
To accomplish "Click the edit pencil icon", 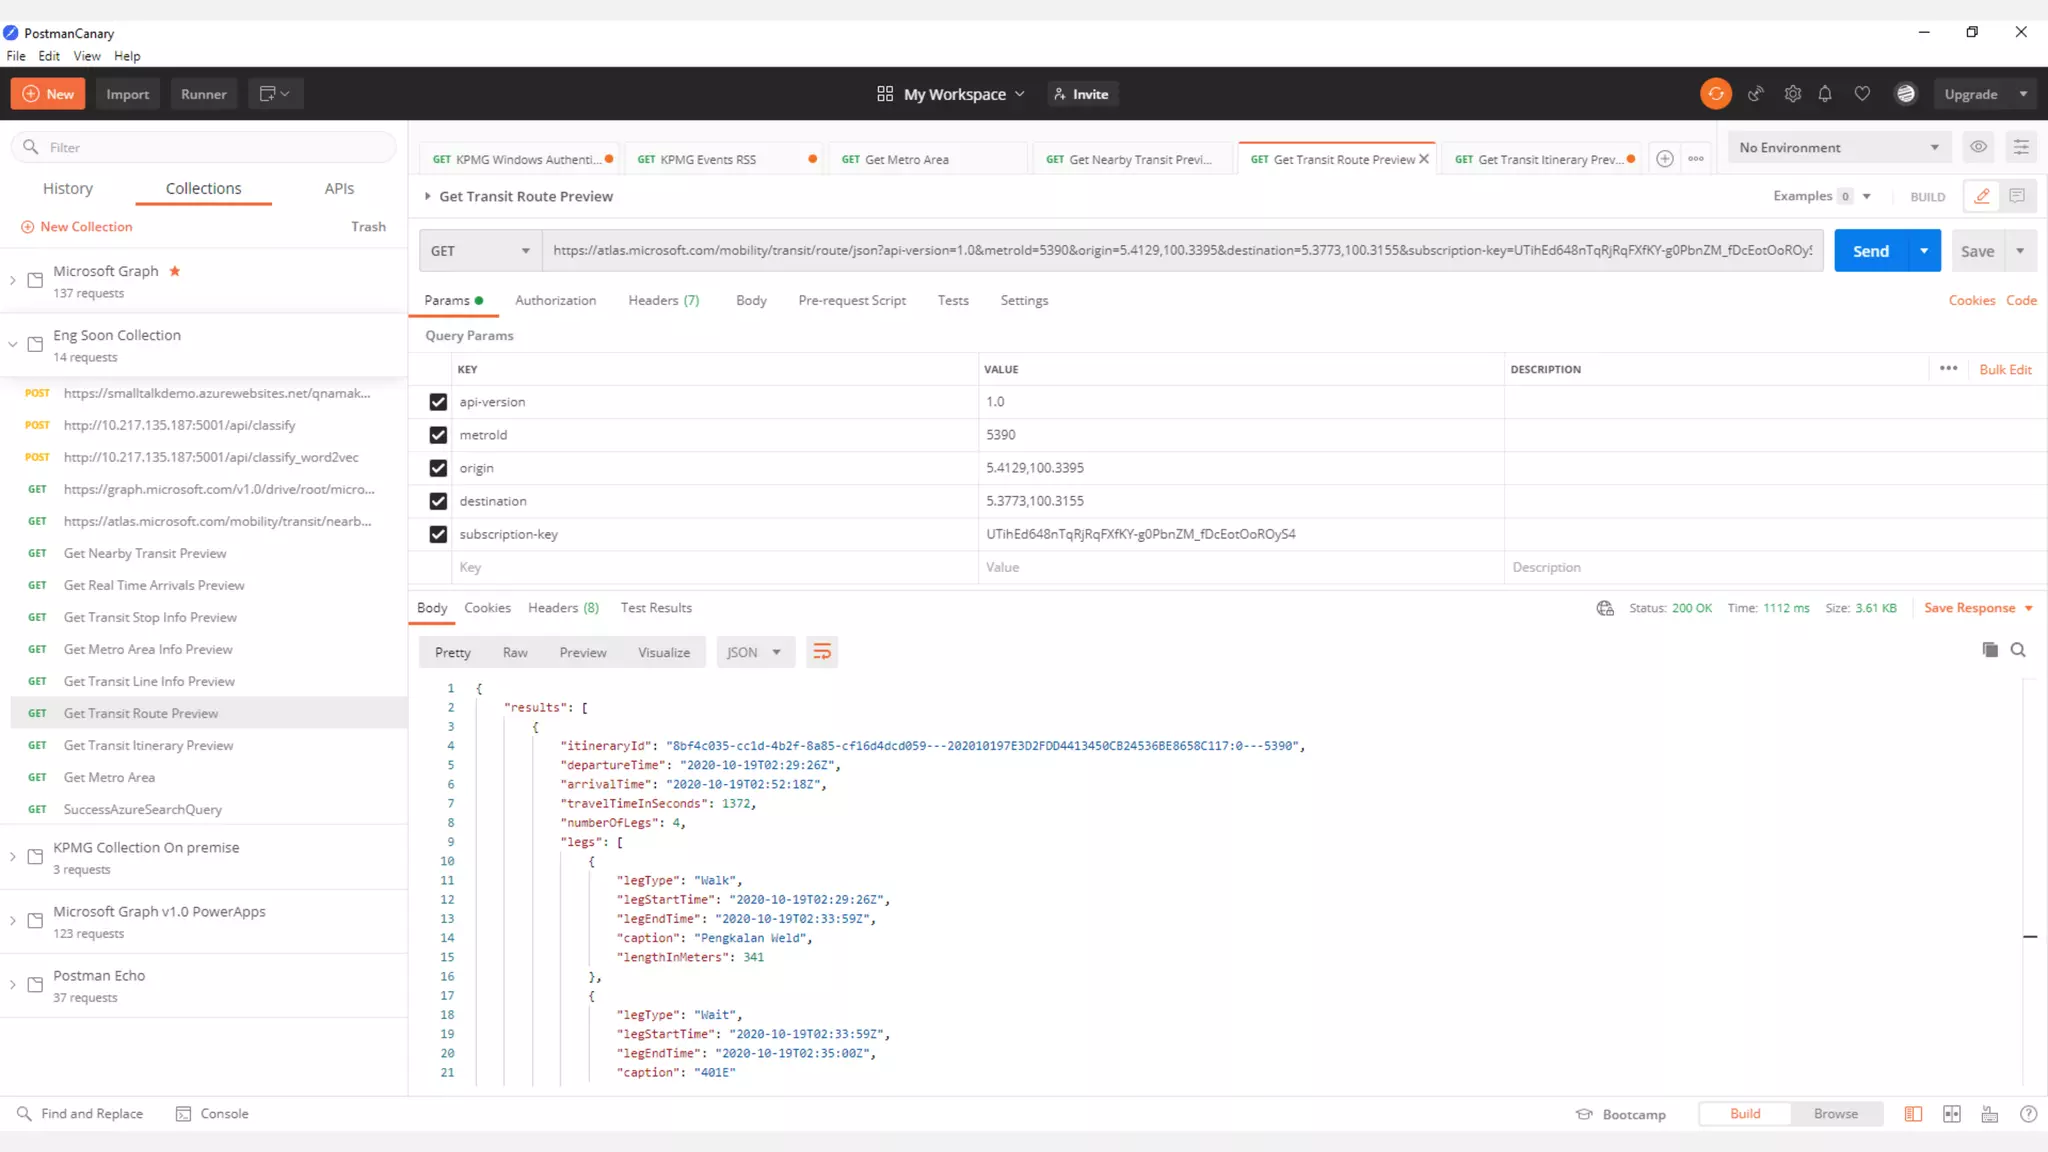I will click(1982, 196).
